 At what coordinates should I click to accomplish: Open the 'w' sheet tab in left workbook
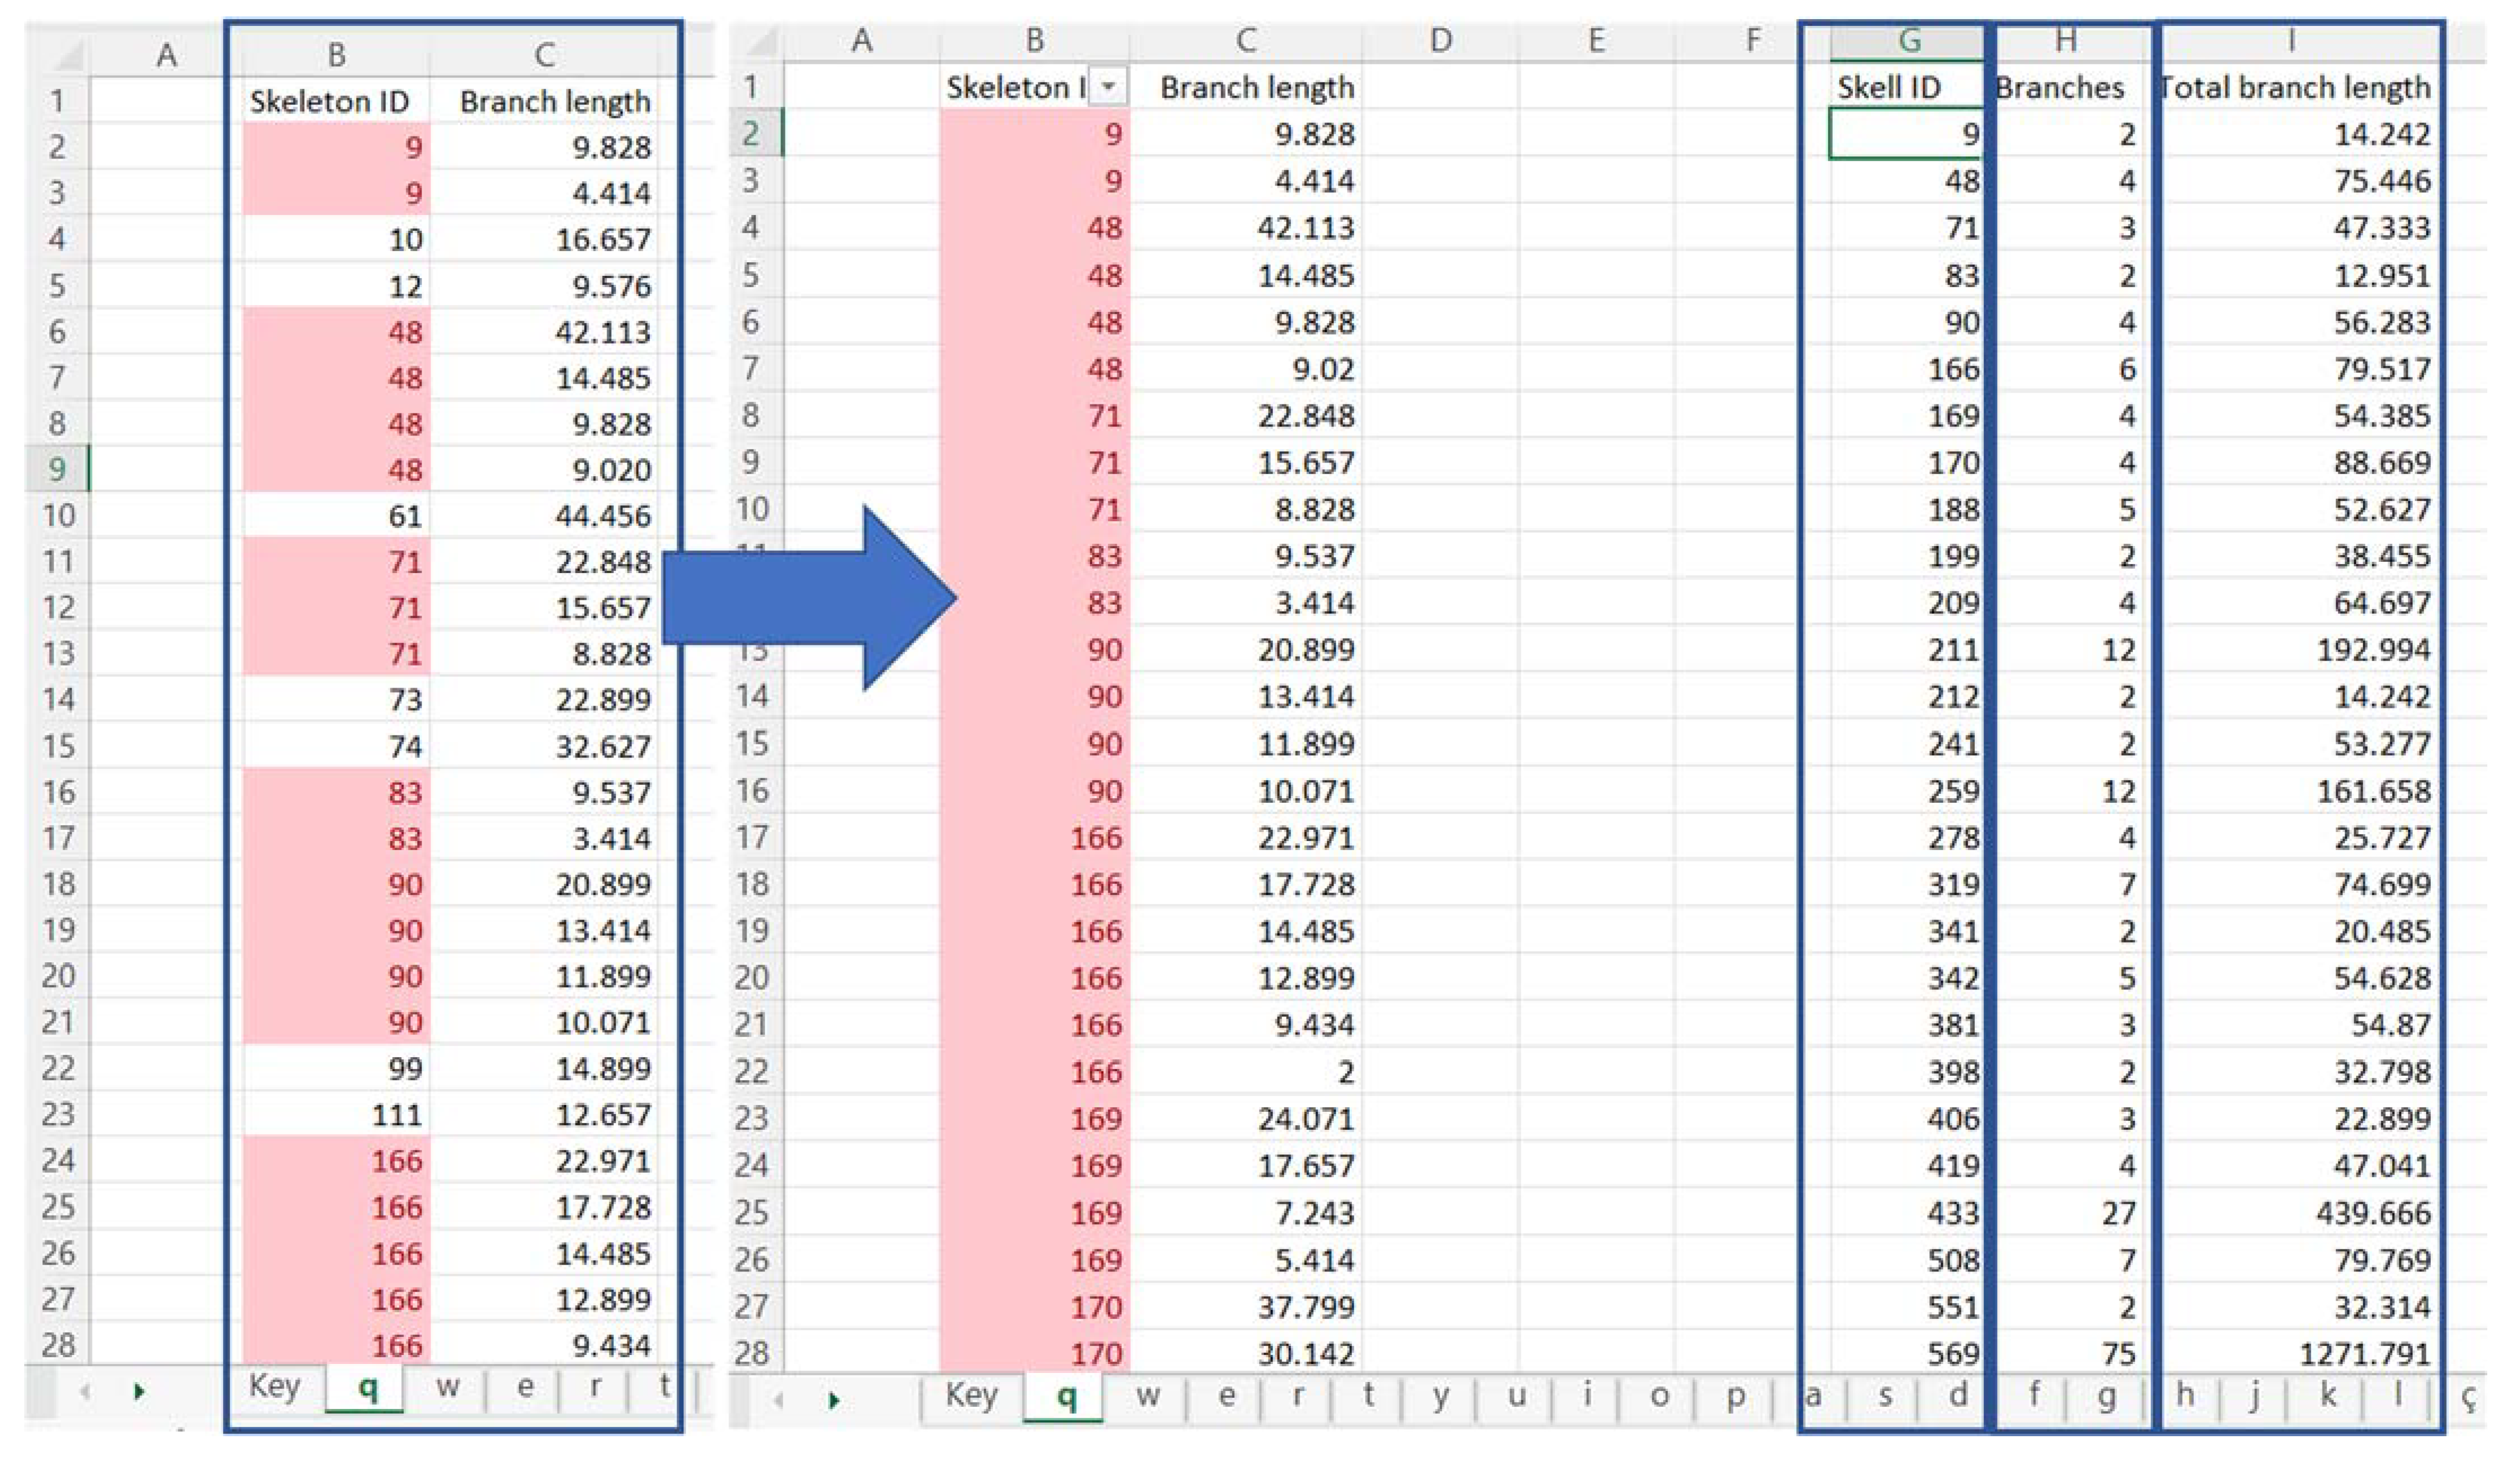(447, 1387)
